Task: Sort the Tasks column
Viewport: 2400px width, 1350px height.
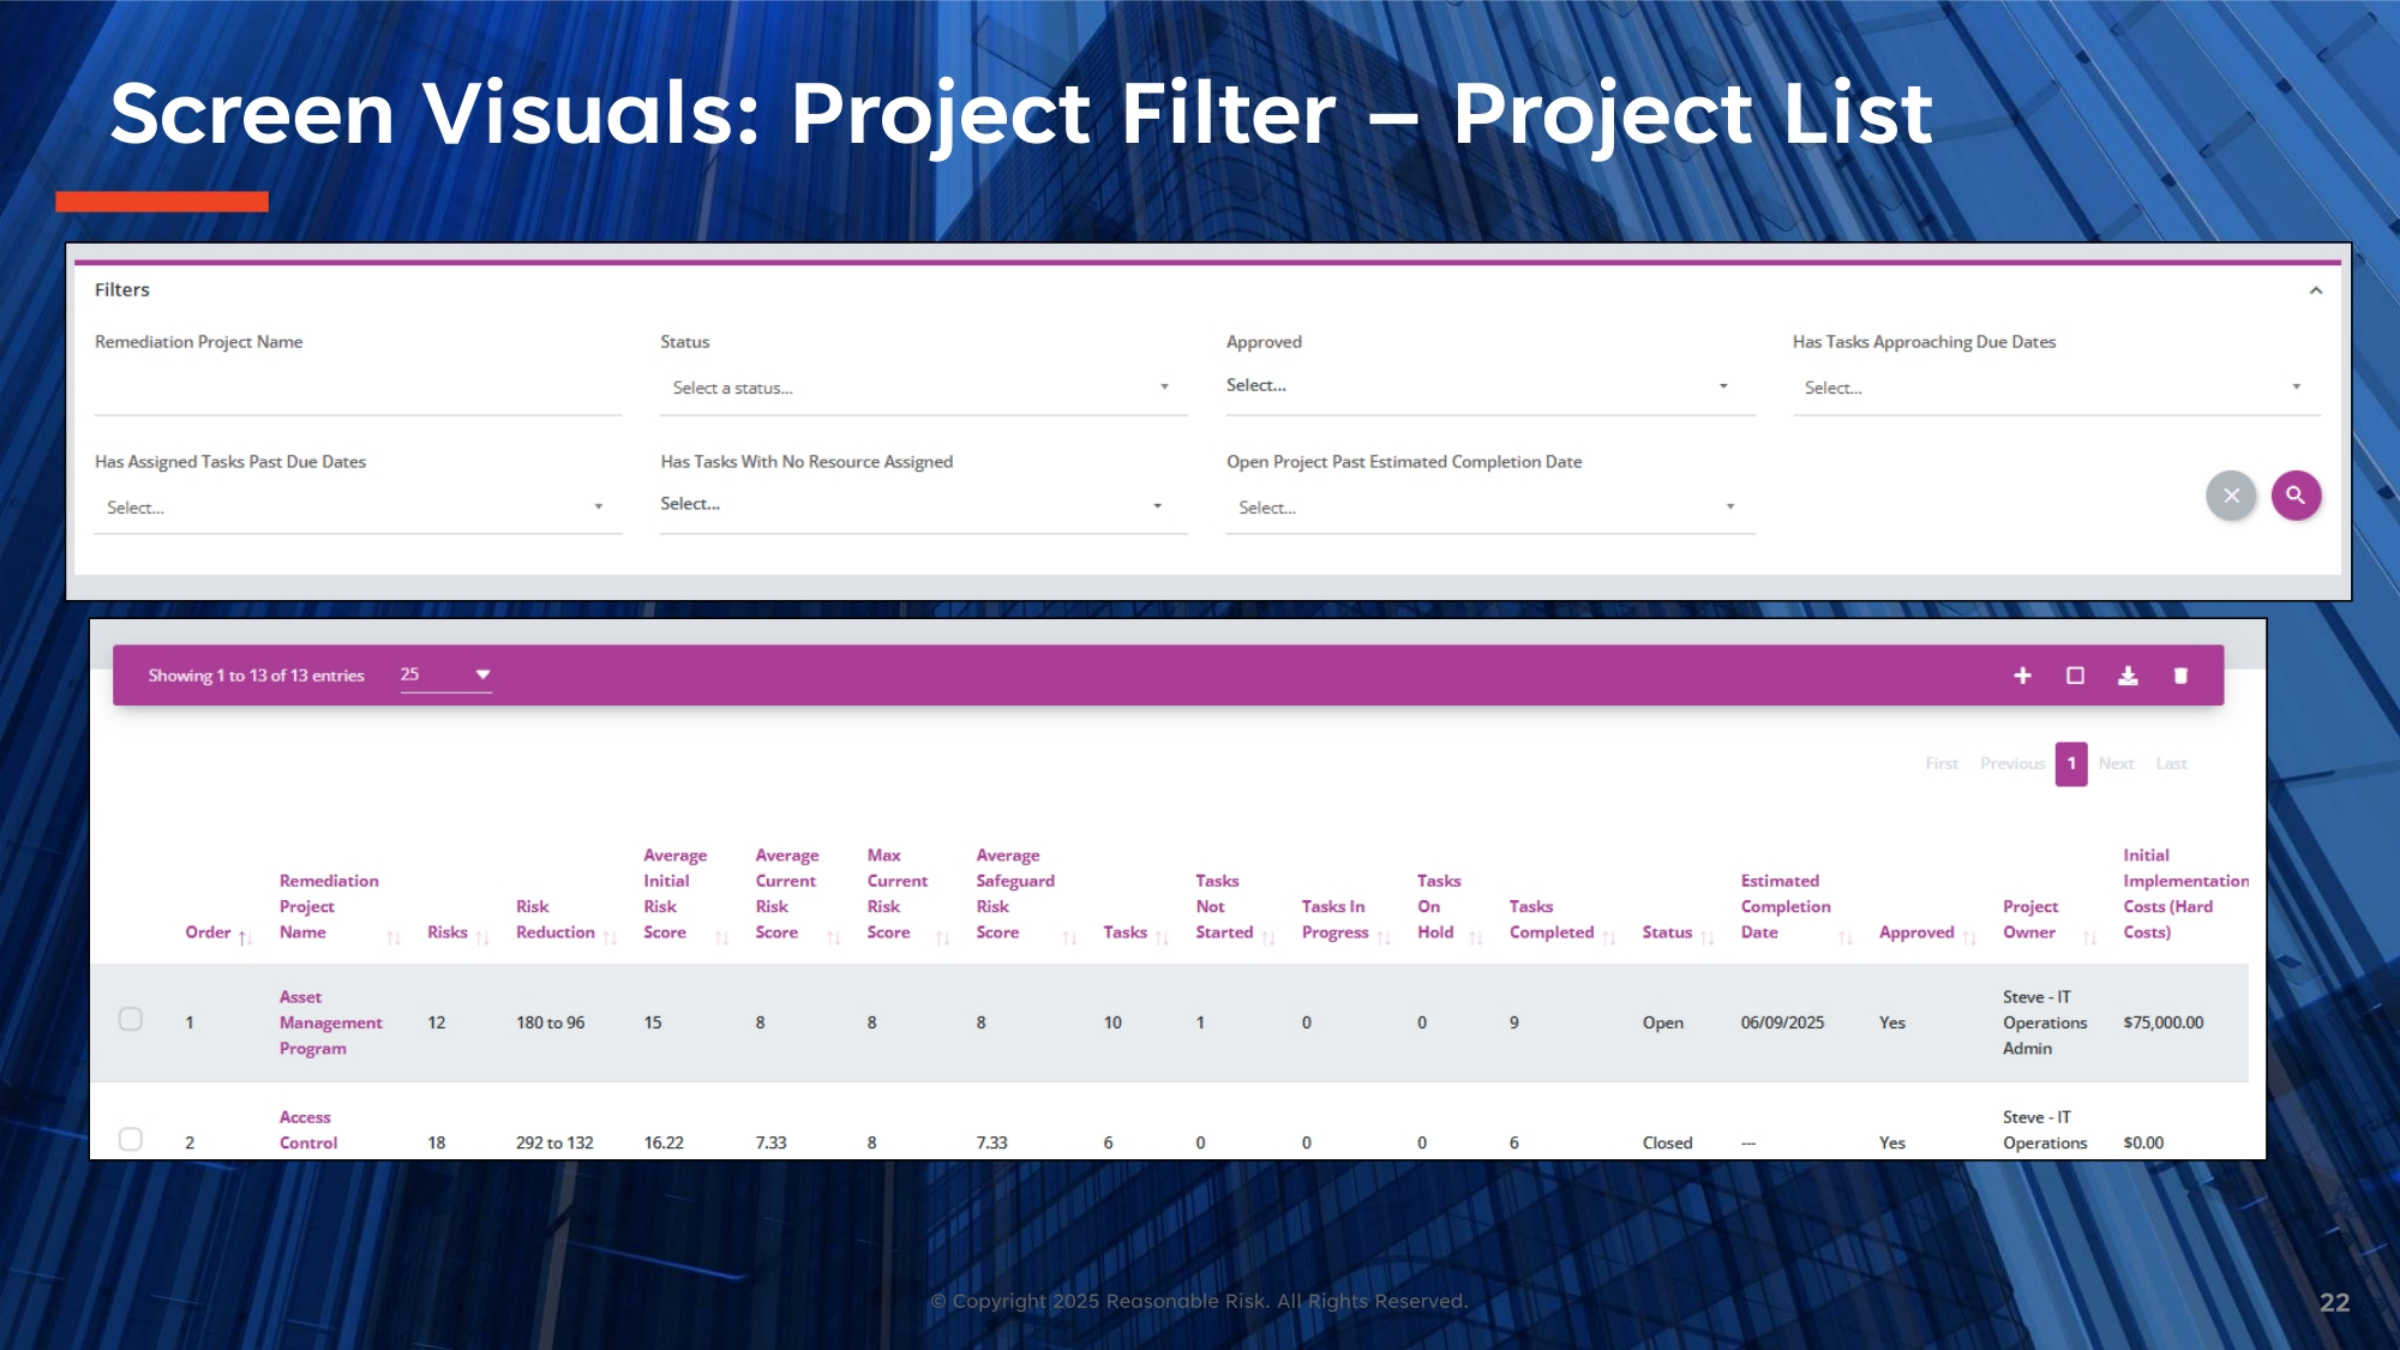Action: [1162, 937]
